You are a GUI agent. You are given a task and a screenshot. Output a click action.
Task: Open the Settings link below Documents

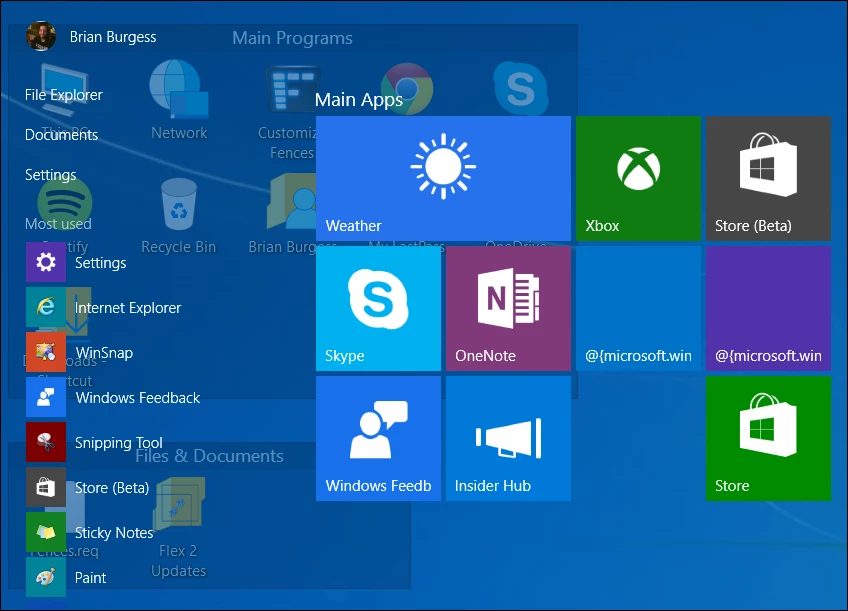tap(50, 175)
